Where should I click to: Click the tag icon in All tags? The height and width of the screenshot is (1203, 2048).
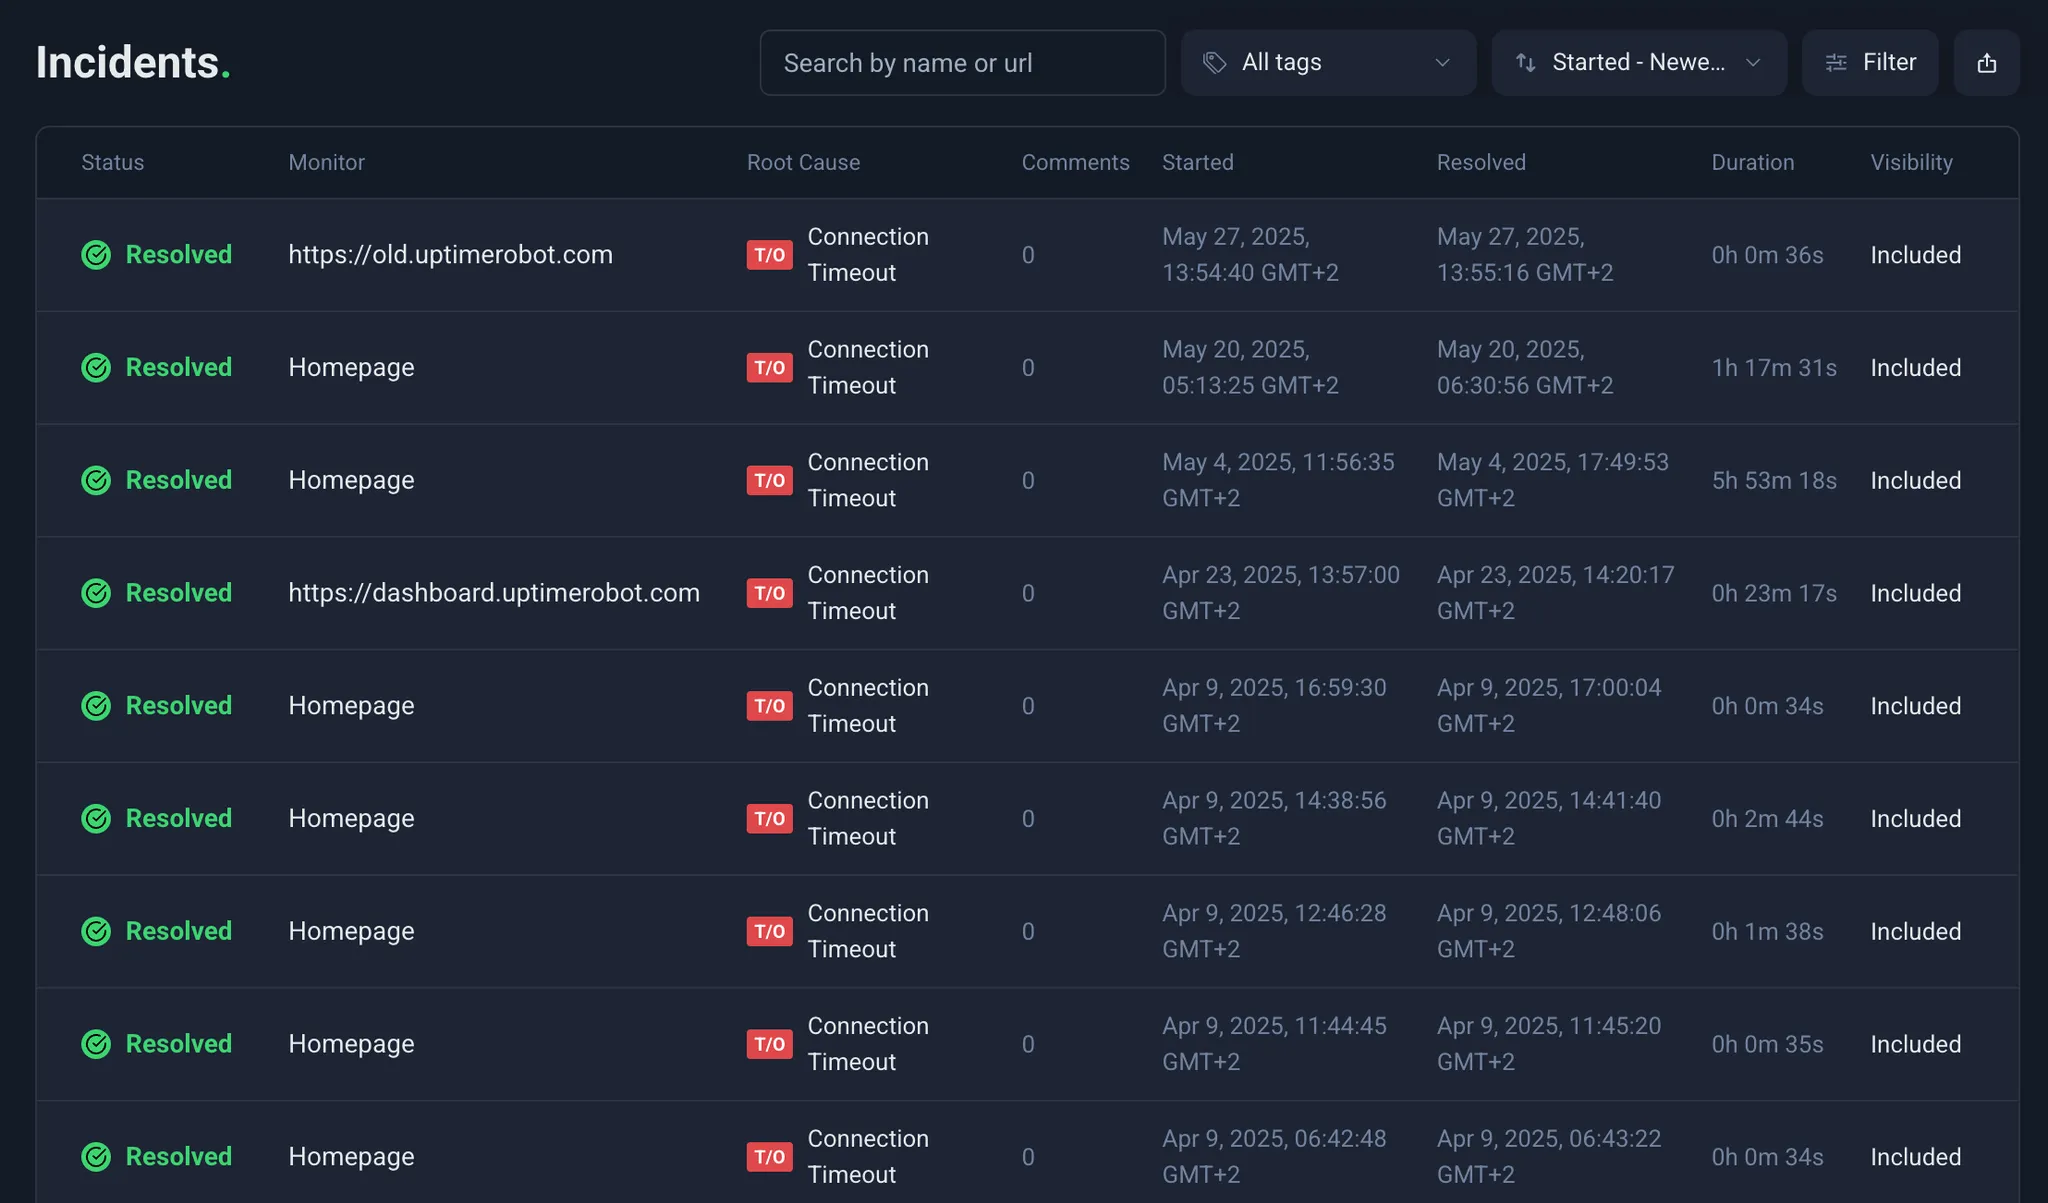(x=1214, y=63)
